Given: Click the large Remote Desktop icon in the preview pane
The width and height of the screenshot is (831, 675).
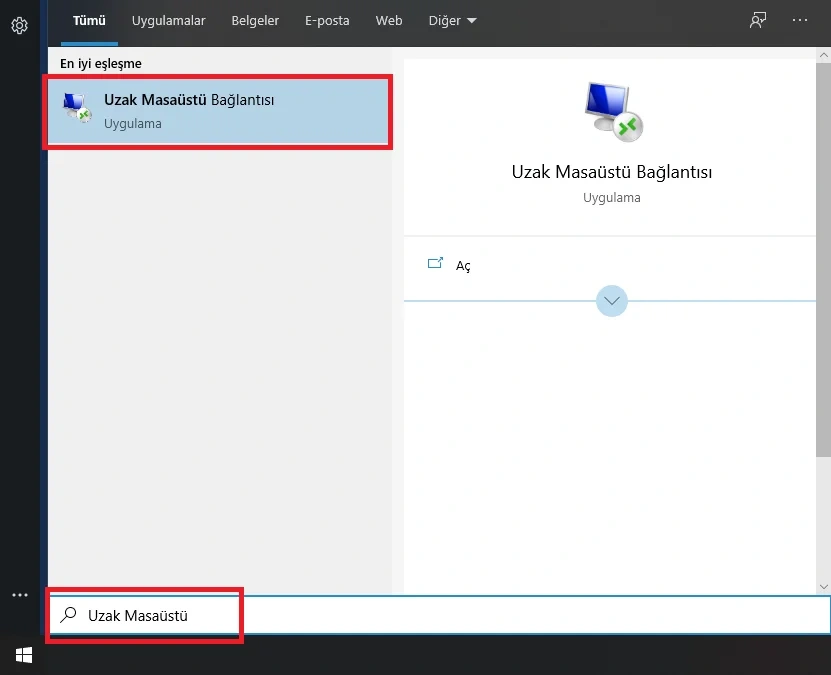Looking at the screenshot, I should (x=611, y=111).
